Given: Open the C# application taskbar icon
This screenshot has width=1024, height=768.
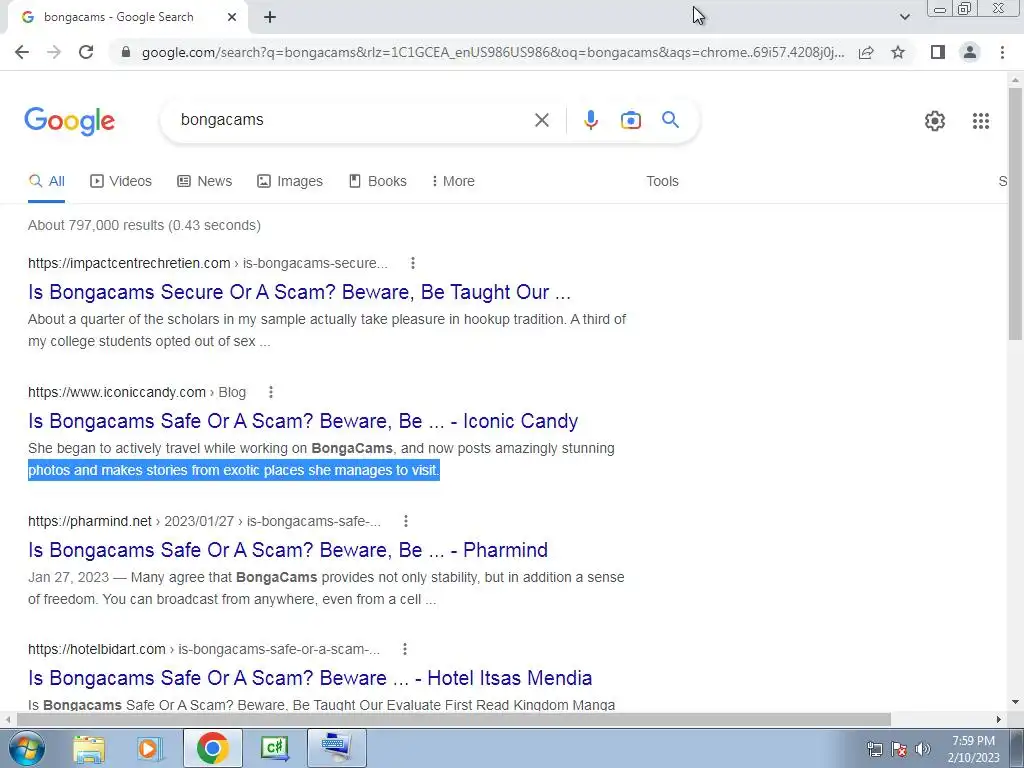Looking at the screenshot, I should 274,748.
